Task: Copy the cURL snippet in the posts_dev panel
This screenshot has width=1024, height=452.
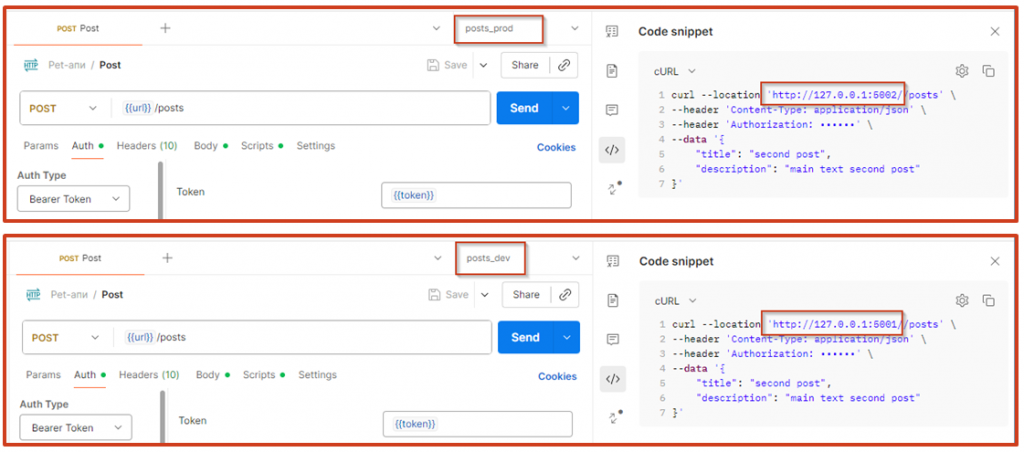Action: 988,300
